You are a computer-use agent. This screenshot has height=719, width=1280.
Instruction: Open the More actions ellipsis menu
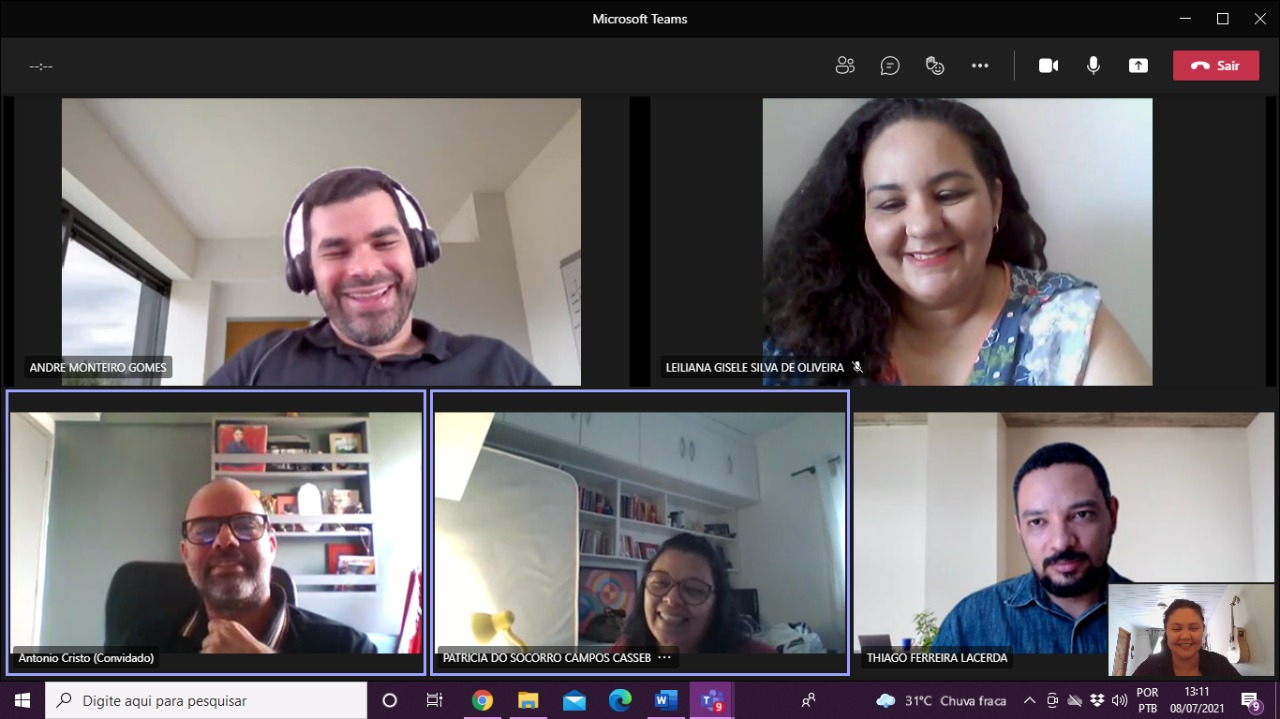[980, 66]
